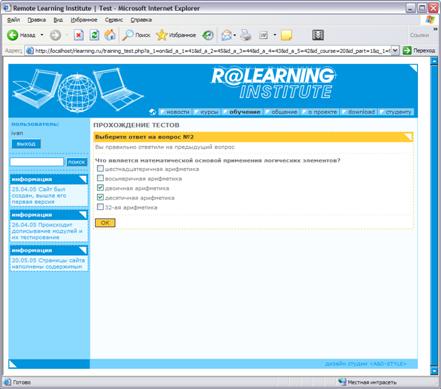Click the выход logout button
441x389 pixels.
[26, 144]
